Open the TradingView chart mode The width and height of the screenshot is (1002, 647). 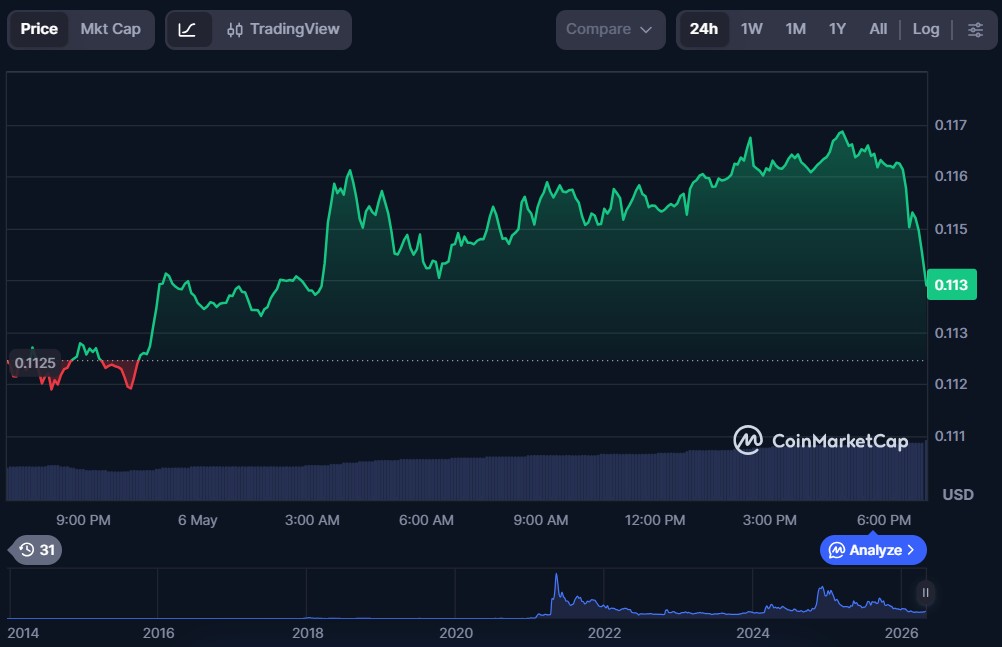pos(282,29)
